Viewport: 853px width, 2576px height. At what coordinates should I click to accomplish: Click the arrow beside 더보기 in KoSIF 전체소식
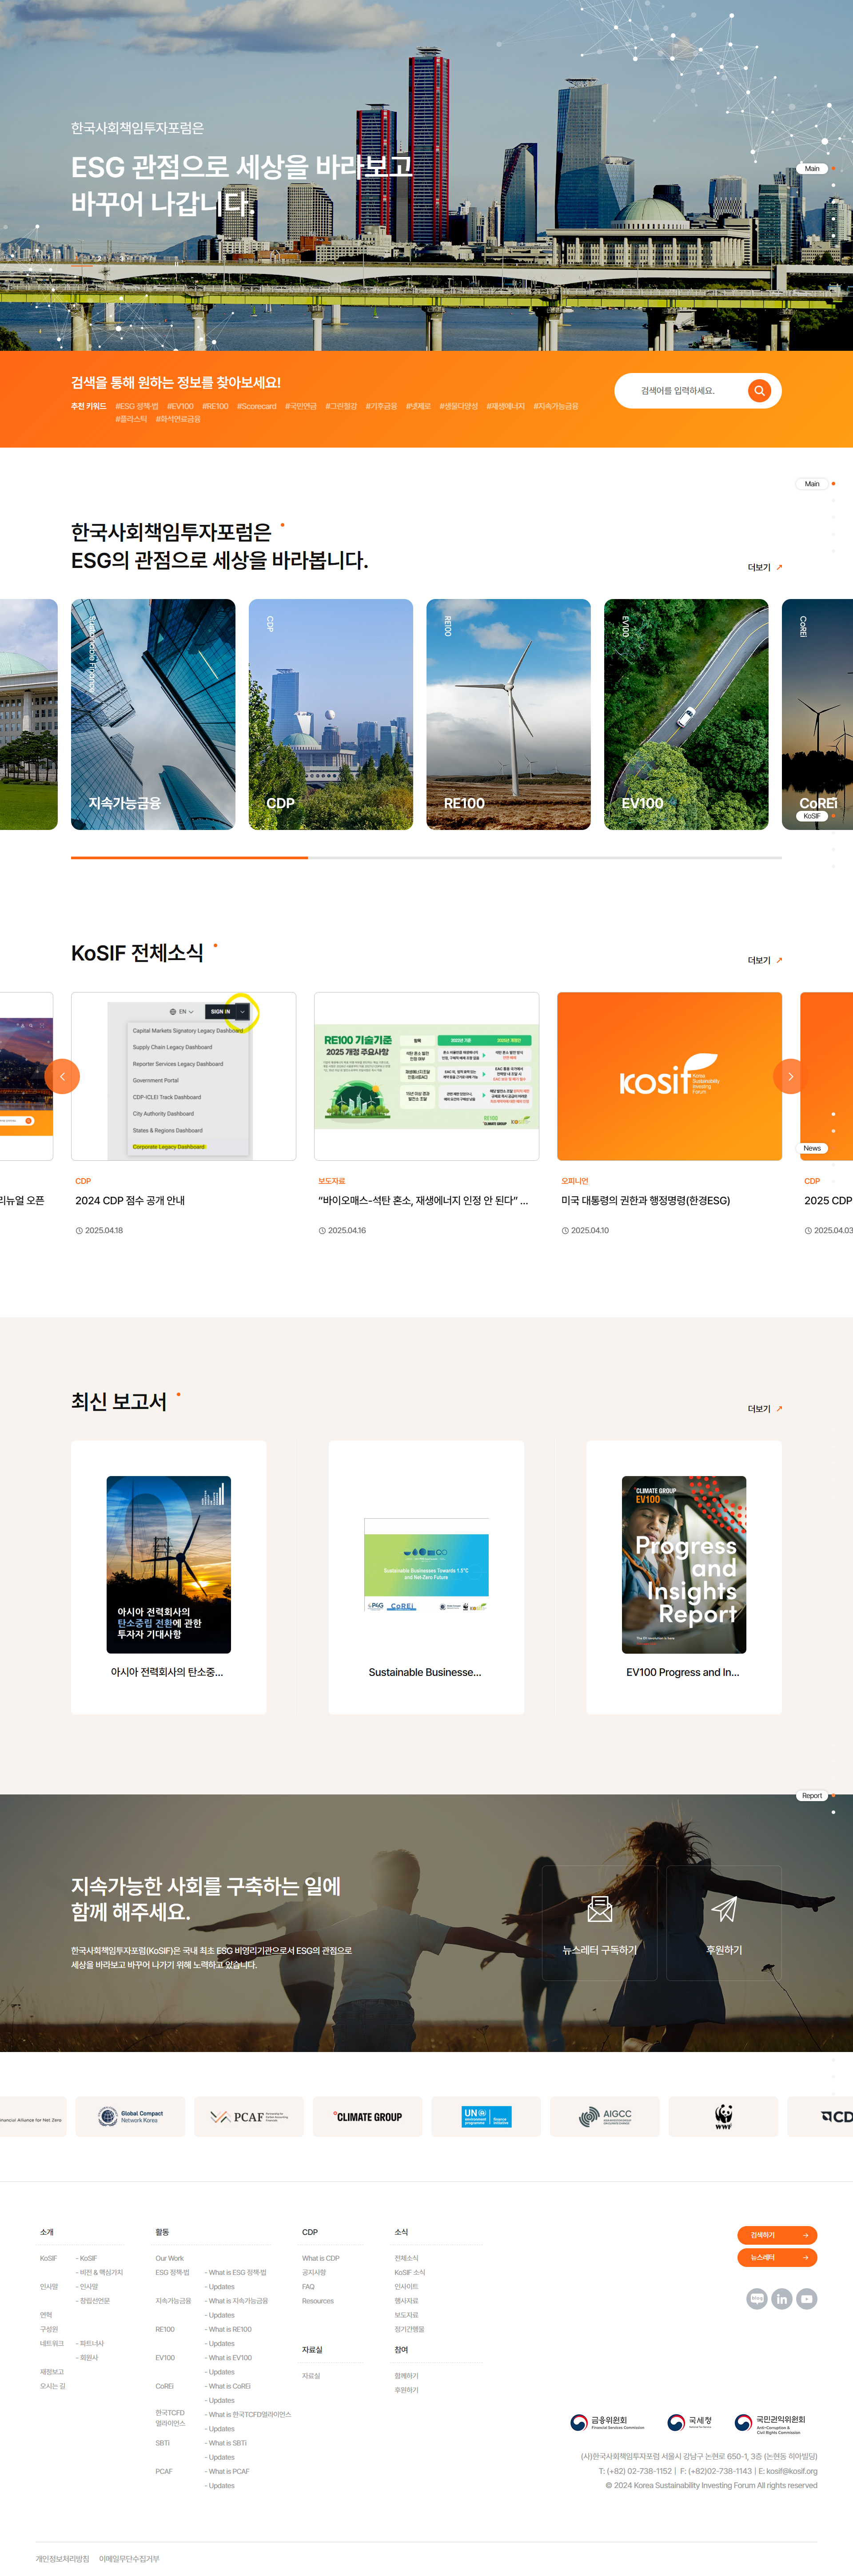pos(779,960)
